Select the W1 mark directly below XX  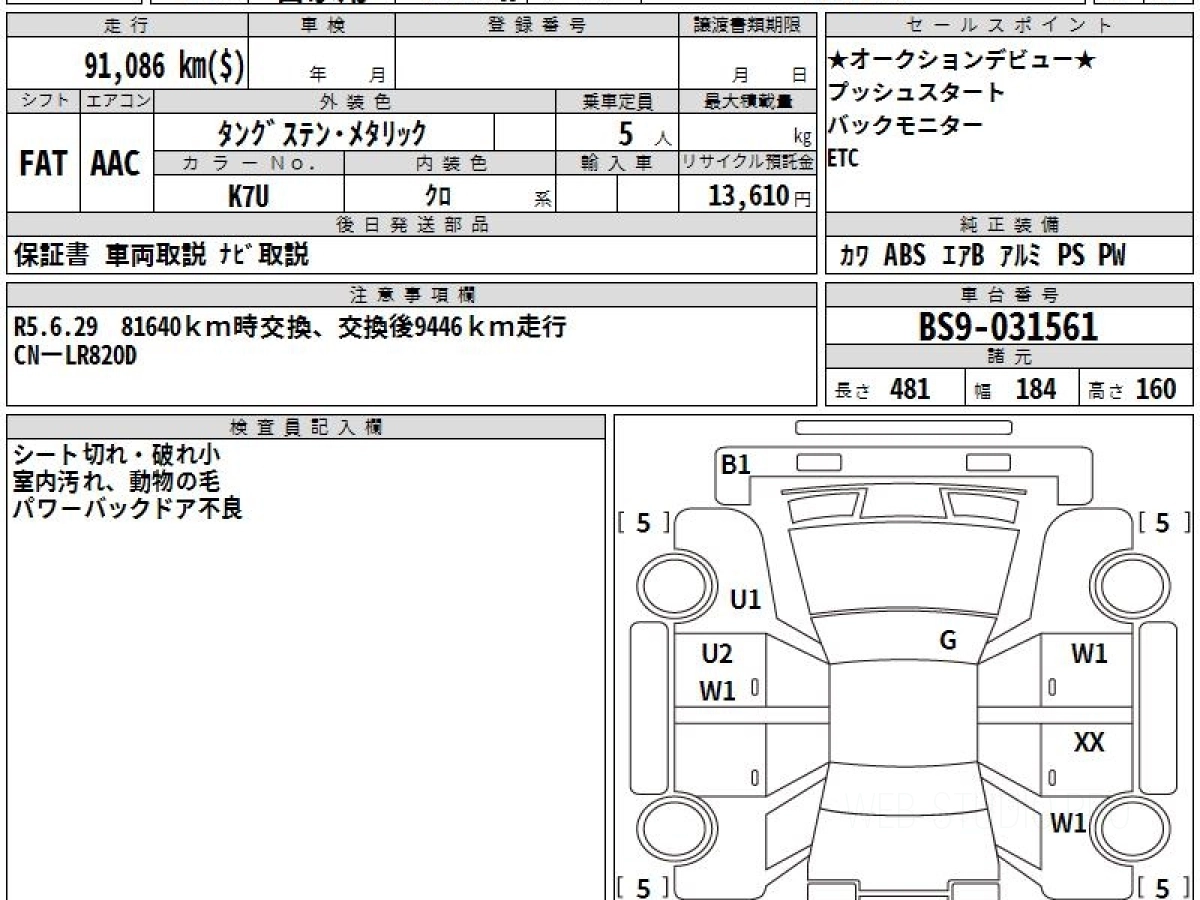point(1068,824)
